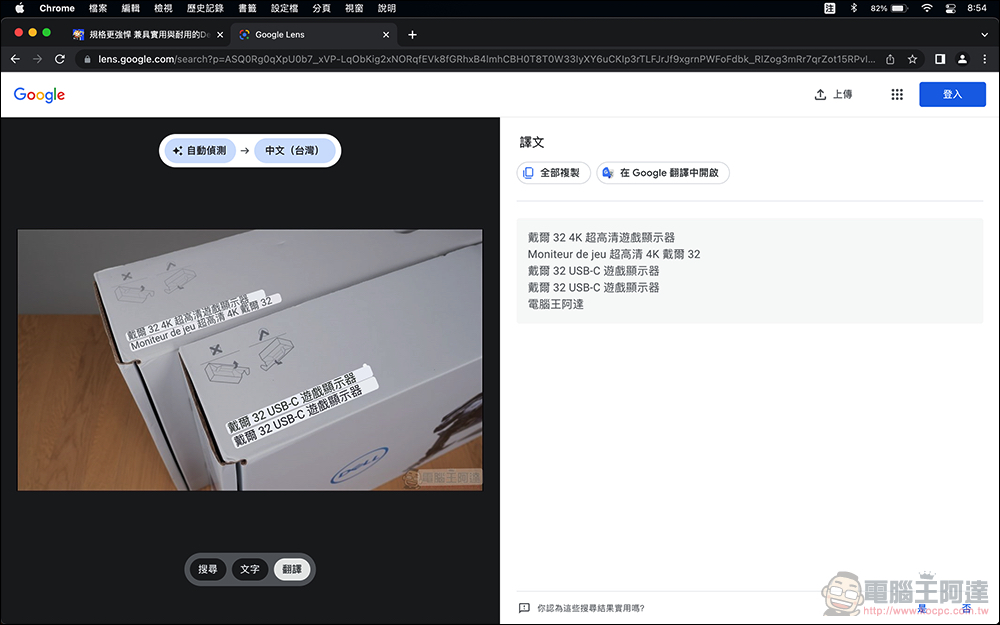
Task: Click the lock site-info icon
Action: click(87, 59)
